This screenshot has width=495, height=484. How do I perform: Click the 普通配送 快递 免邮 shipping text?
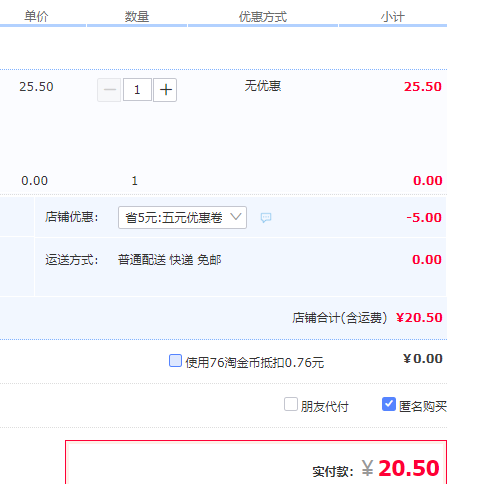169,260
